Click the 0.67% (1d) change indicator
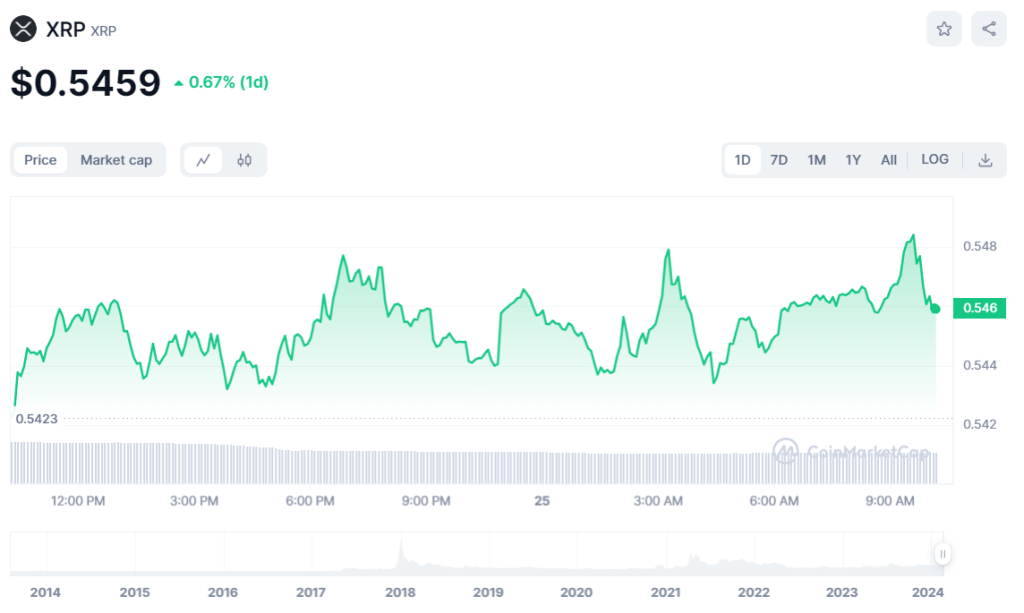 point(221,82)
